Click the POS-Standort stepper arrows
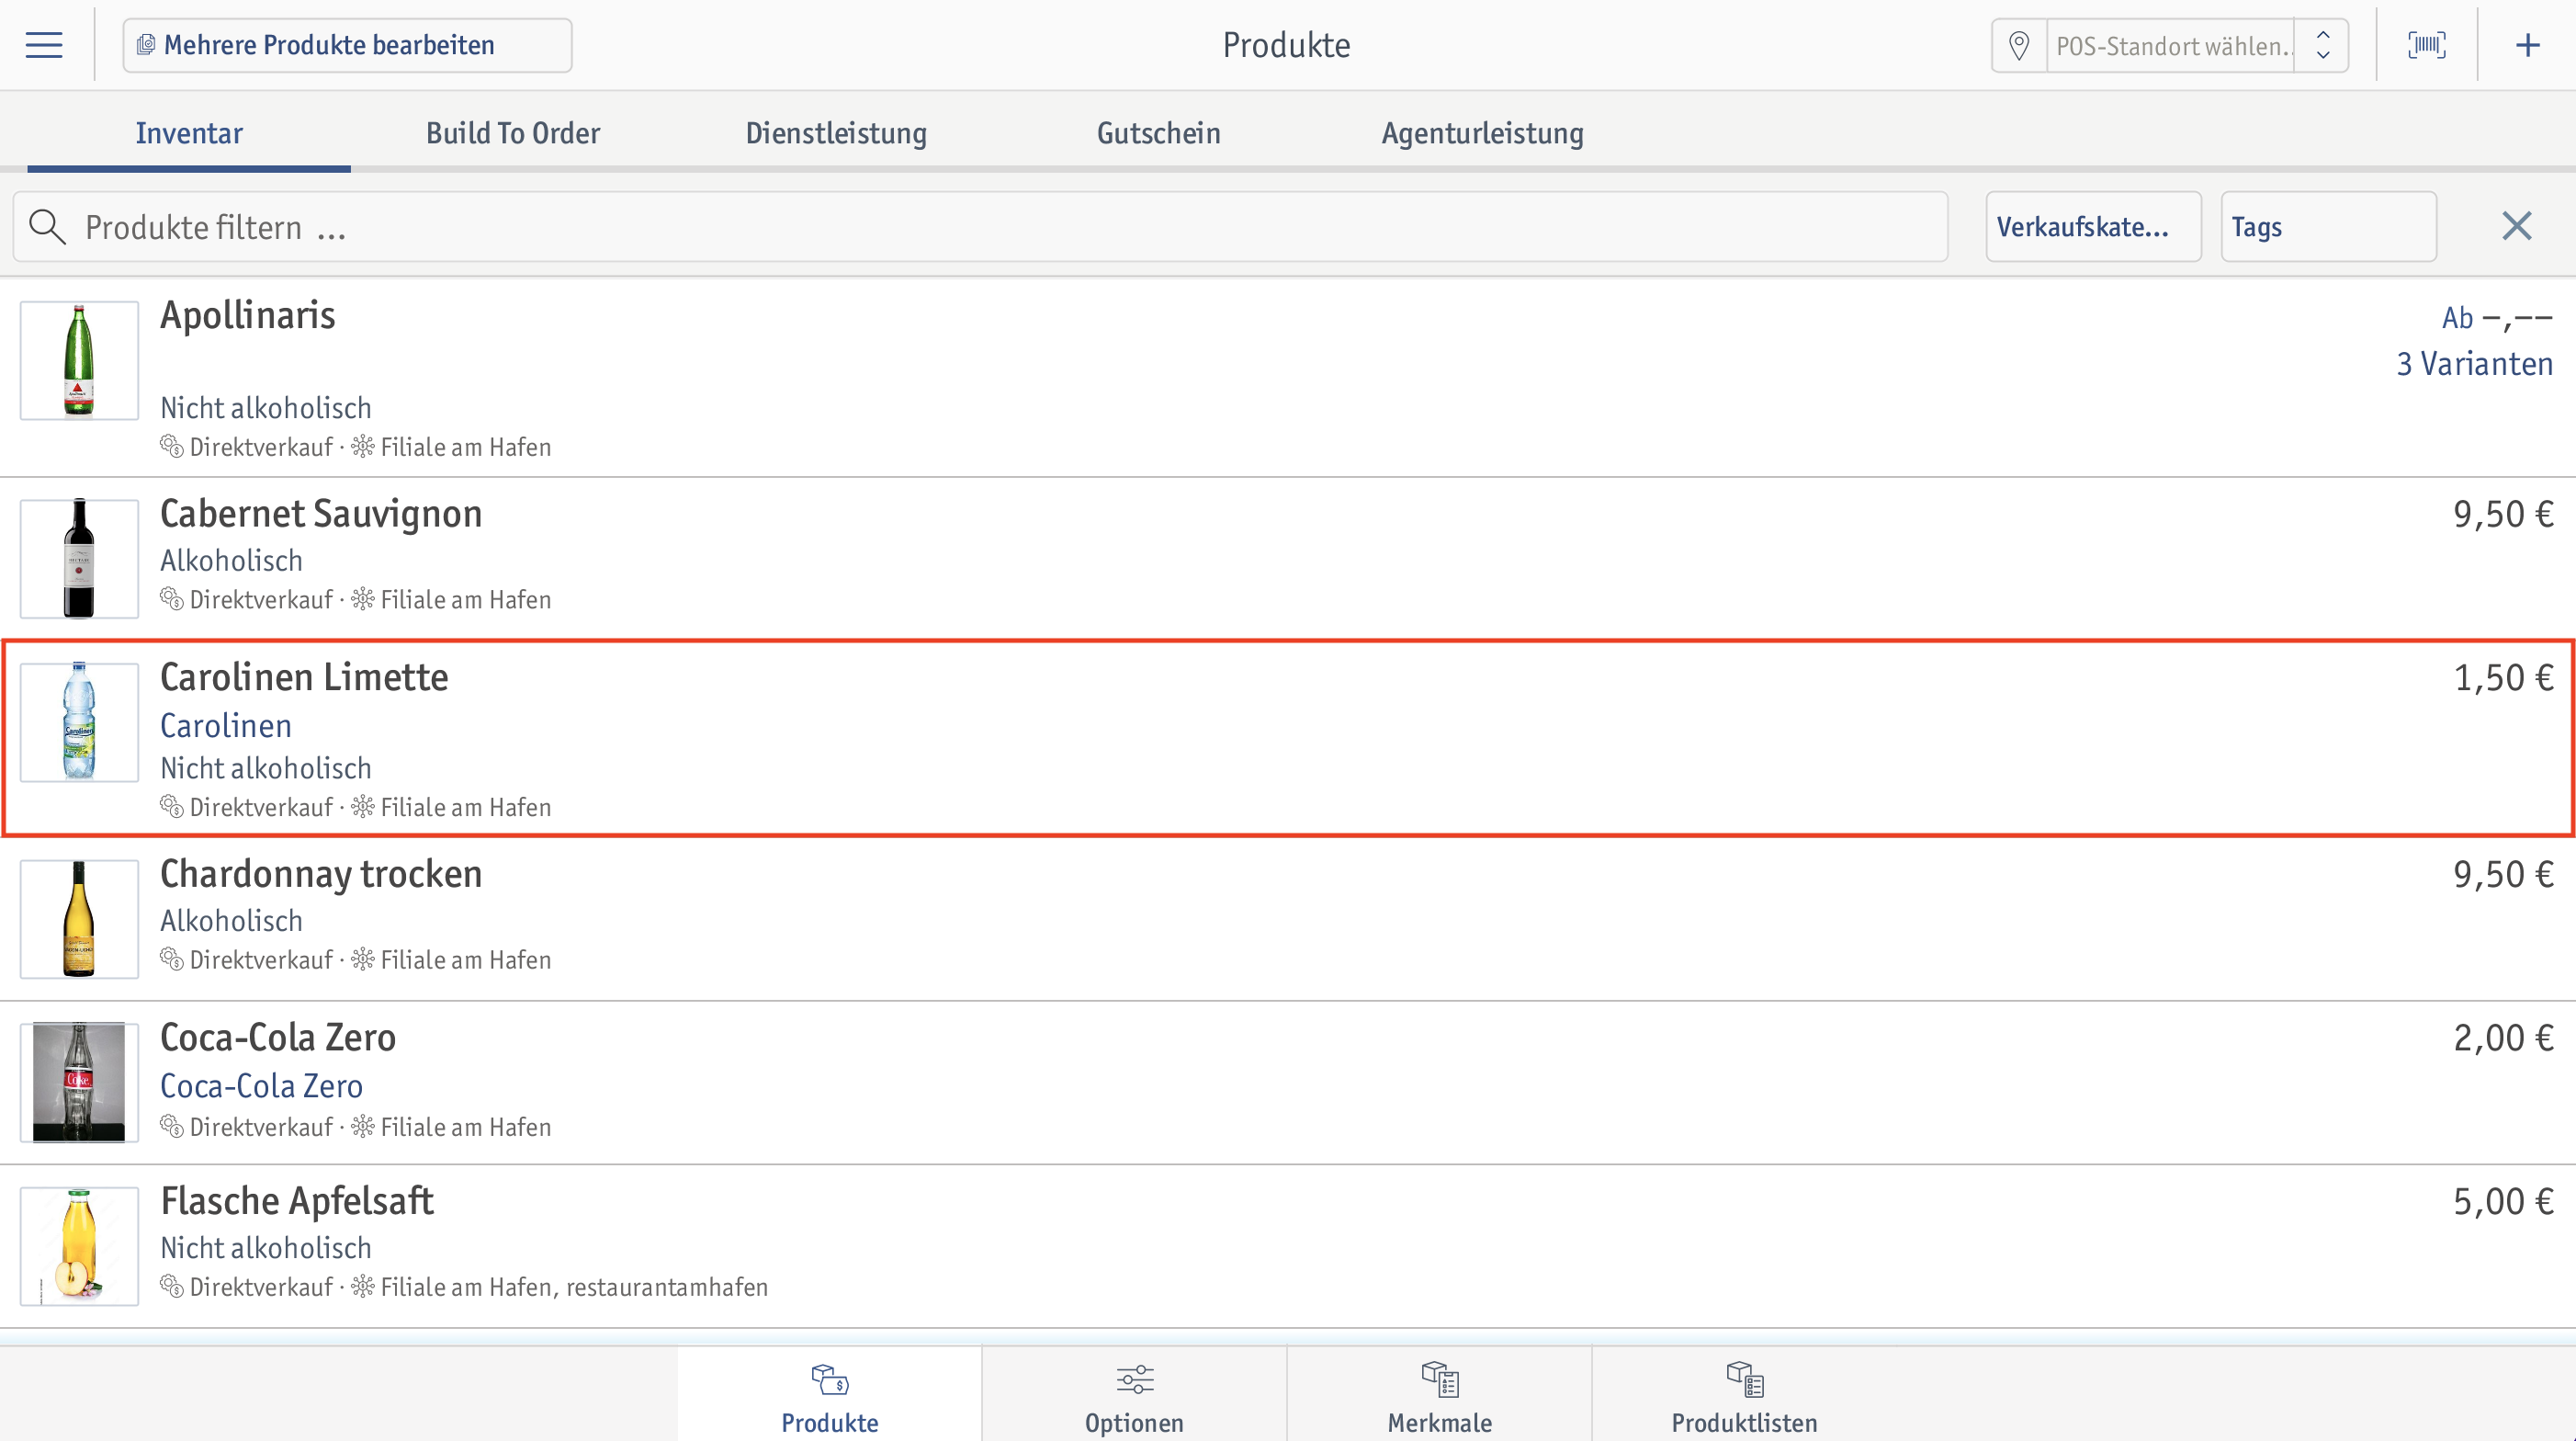 coord(2323,46)
